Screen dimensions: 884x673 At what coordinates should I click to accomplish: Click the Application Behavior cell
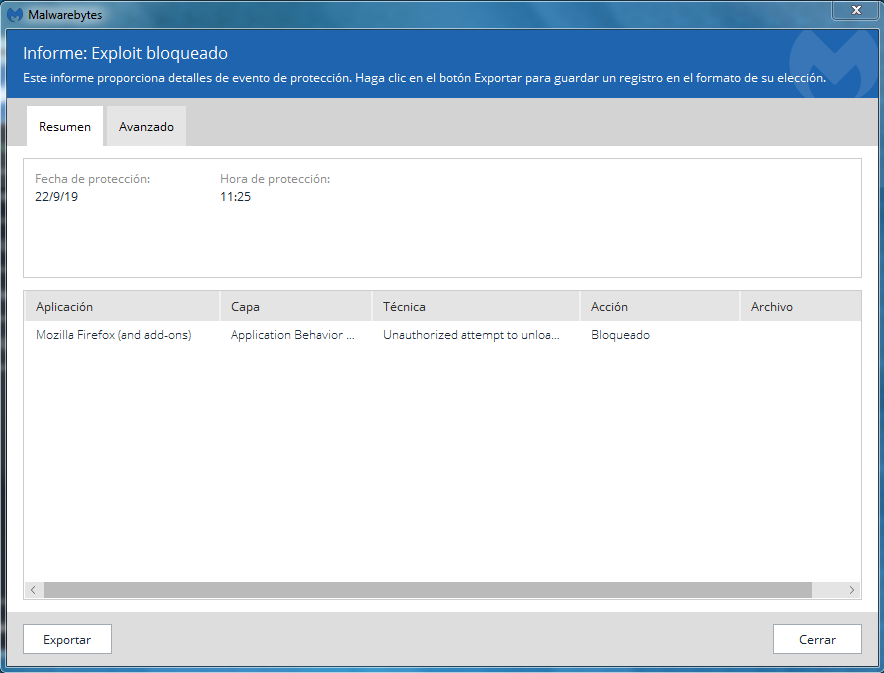pyautogui.click(x=293, y=335)
